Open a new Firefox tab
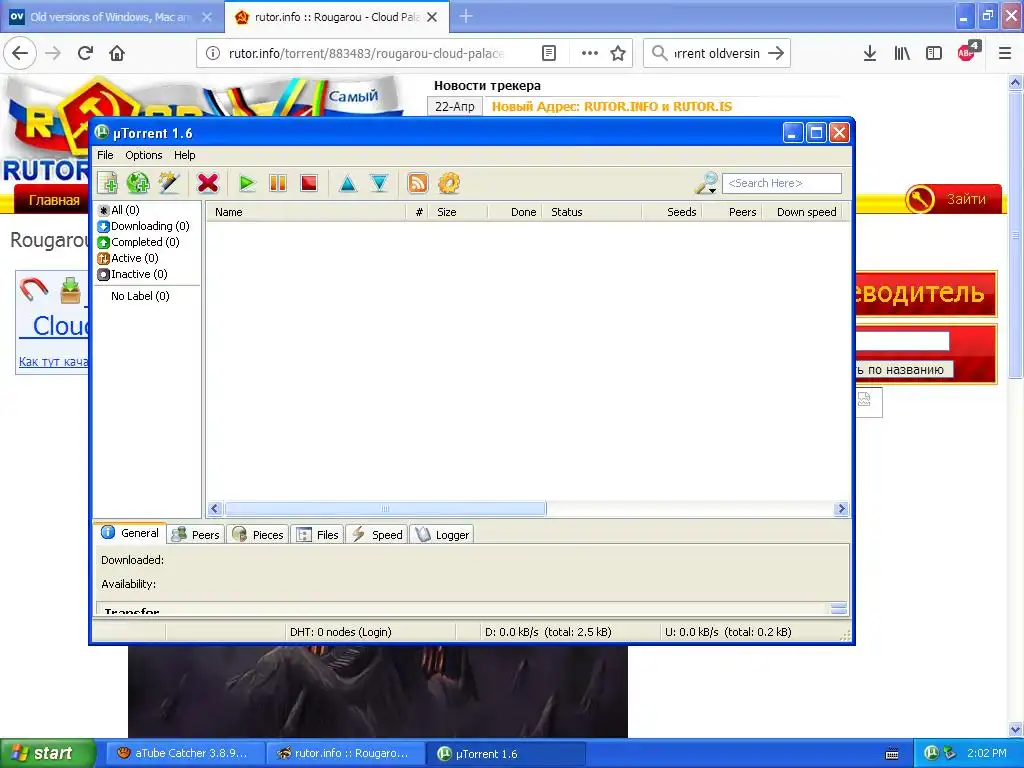Viewport: 1024px width, 768px height. click(x=466, y=16)
